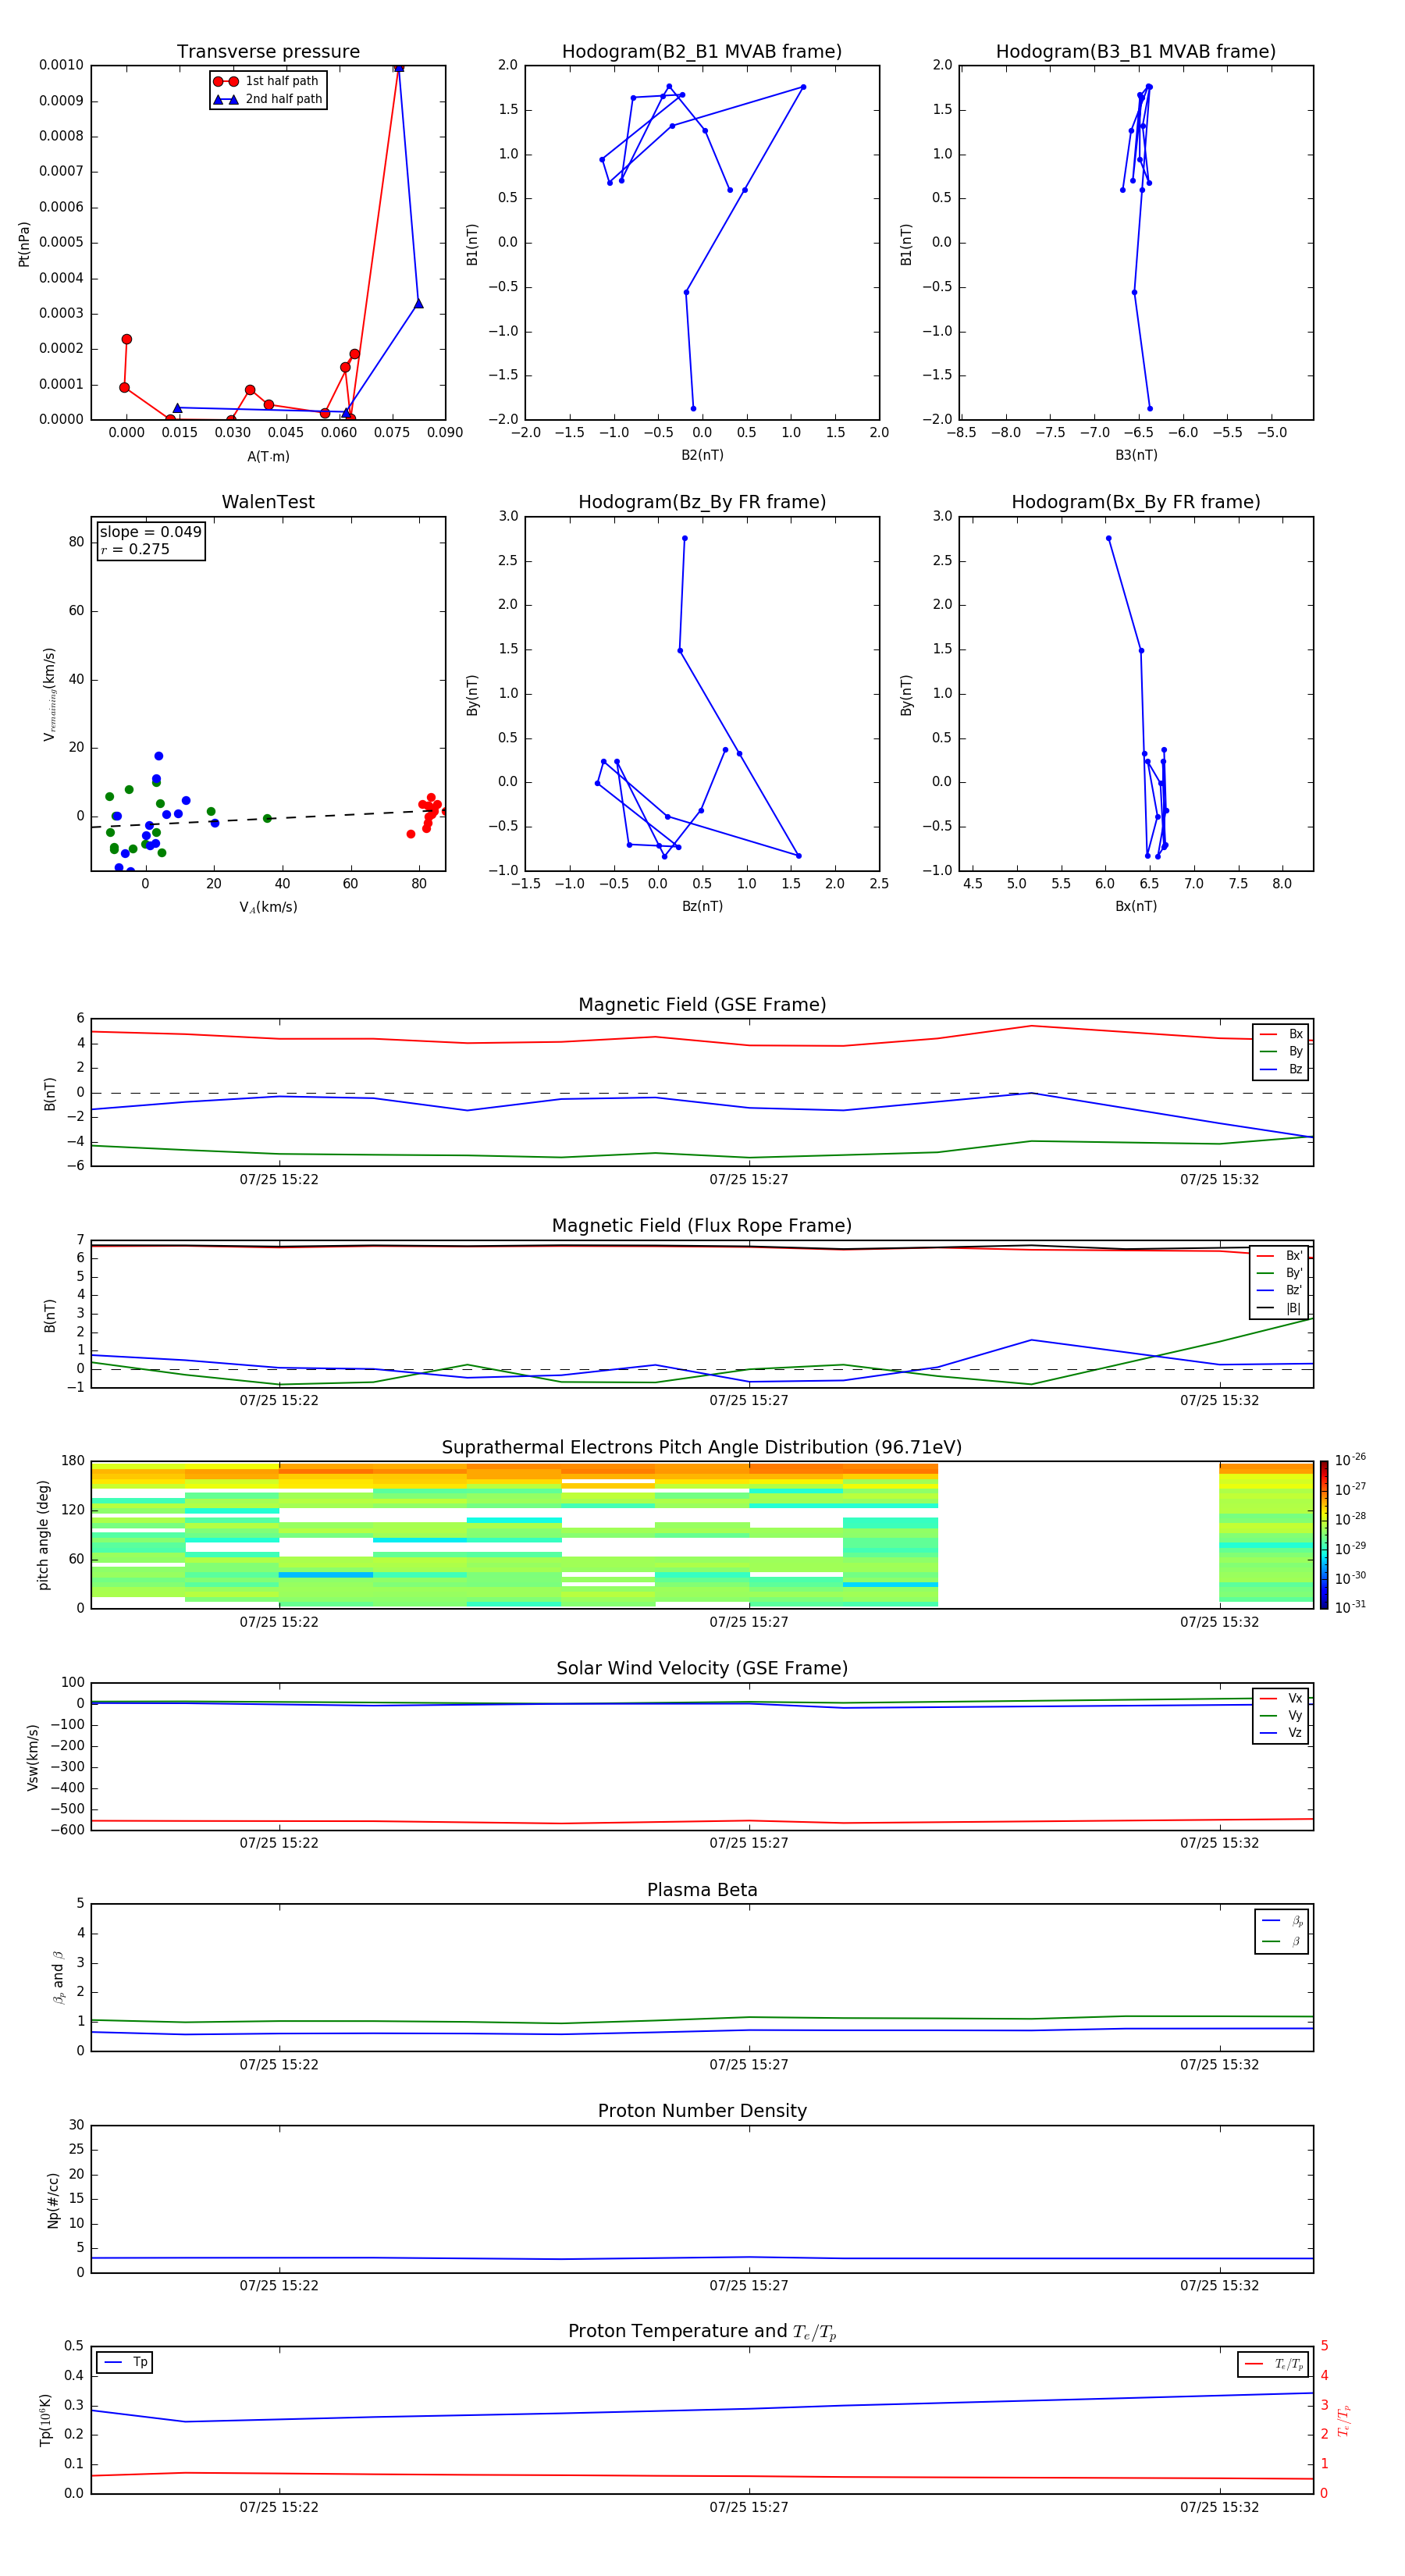1405x2576 pixels.
Task: Select the "1st half path" legend entry
Action: point(266,81)
